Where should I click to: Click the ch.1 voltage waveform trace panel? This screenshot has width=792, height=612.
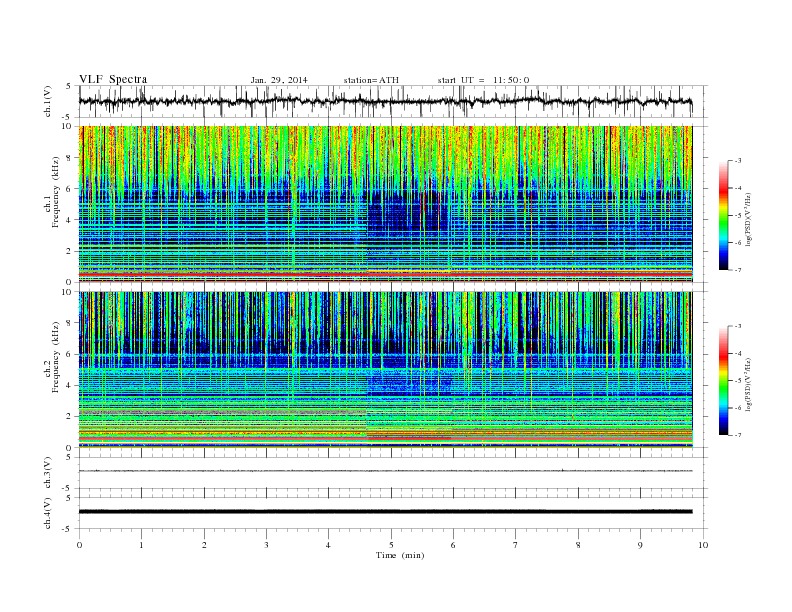click(393, 102)
